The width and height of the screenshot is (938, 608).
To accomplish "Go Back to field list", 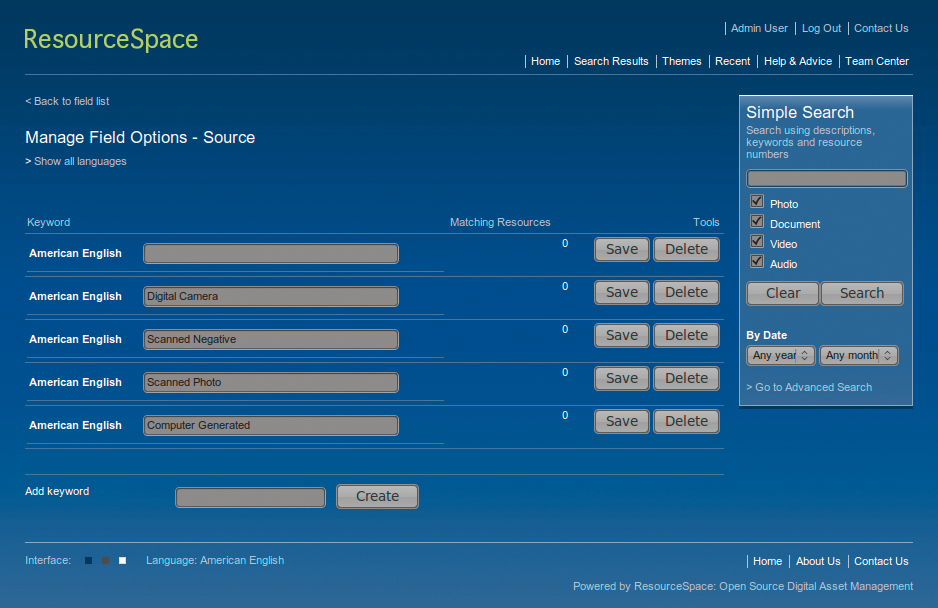I will pos(67,102).
